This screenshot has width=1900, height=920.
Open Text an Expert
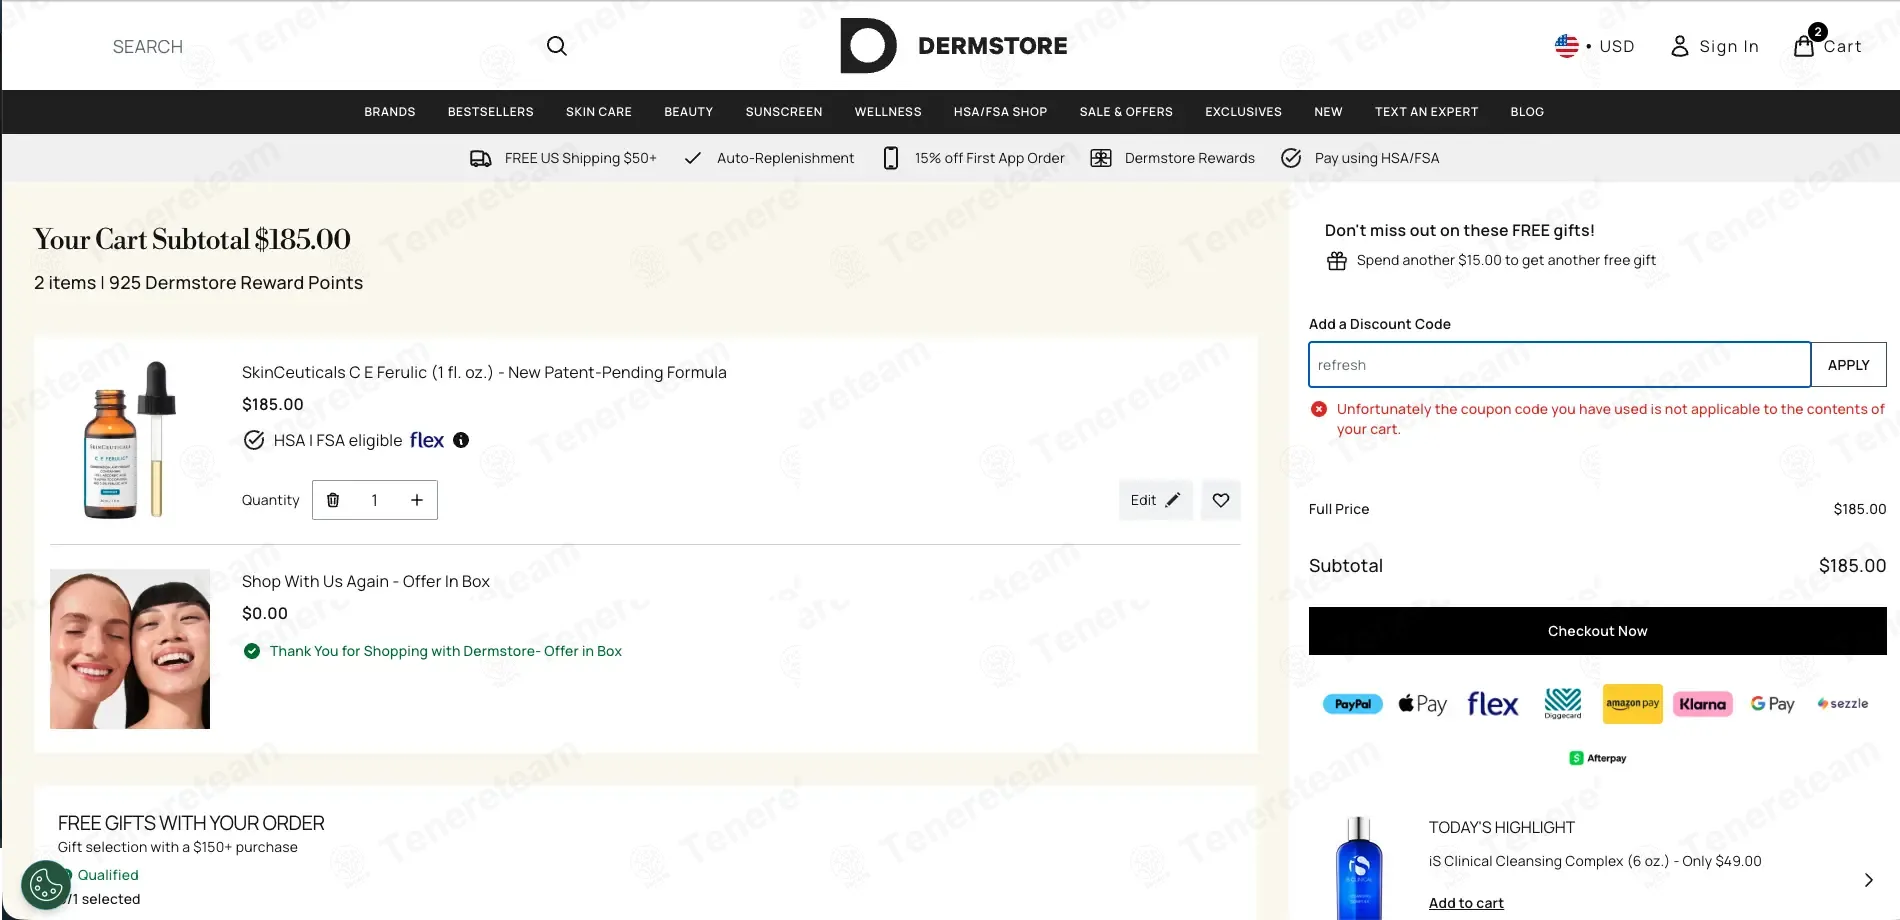coord(1426,112)
